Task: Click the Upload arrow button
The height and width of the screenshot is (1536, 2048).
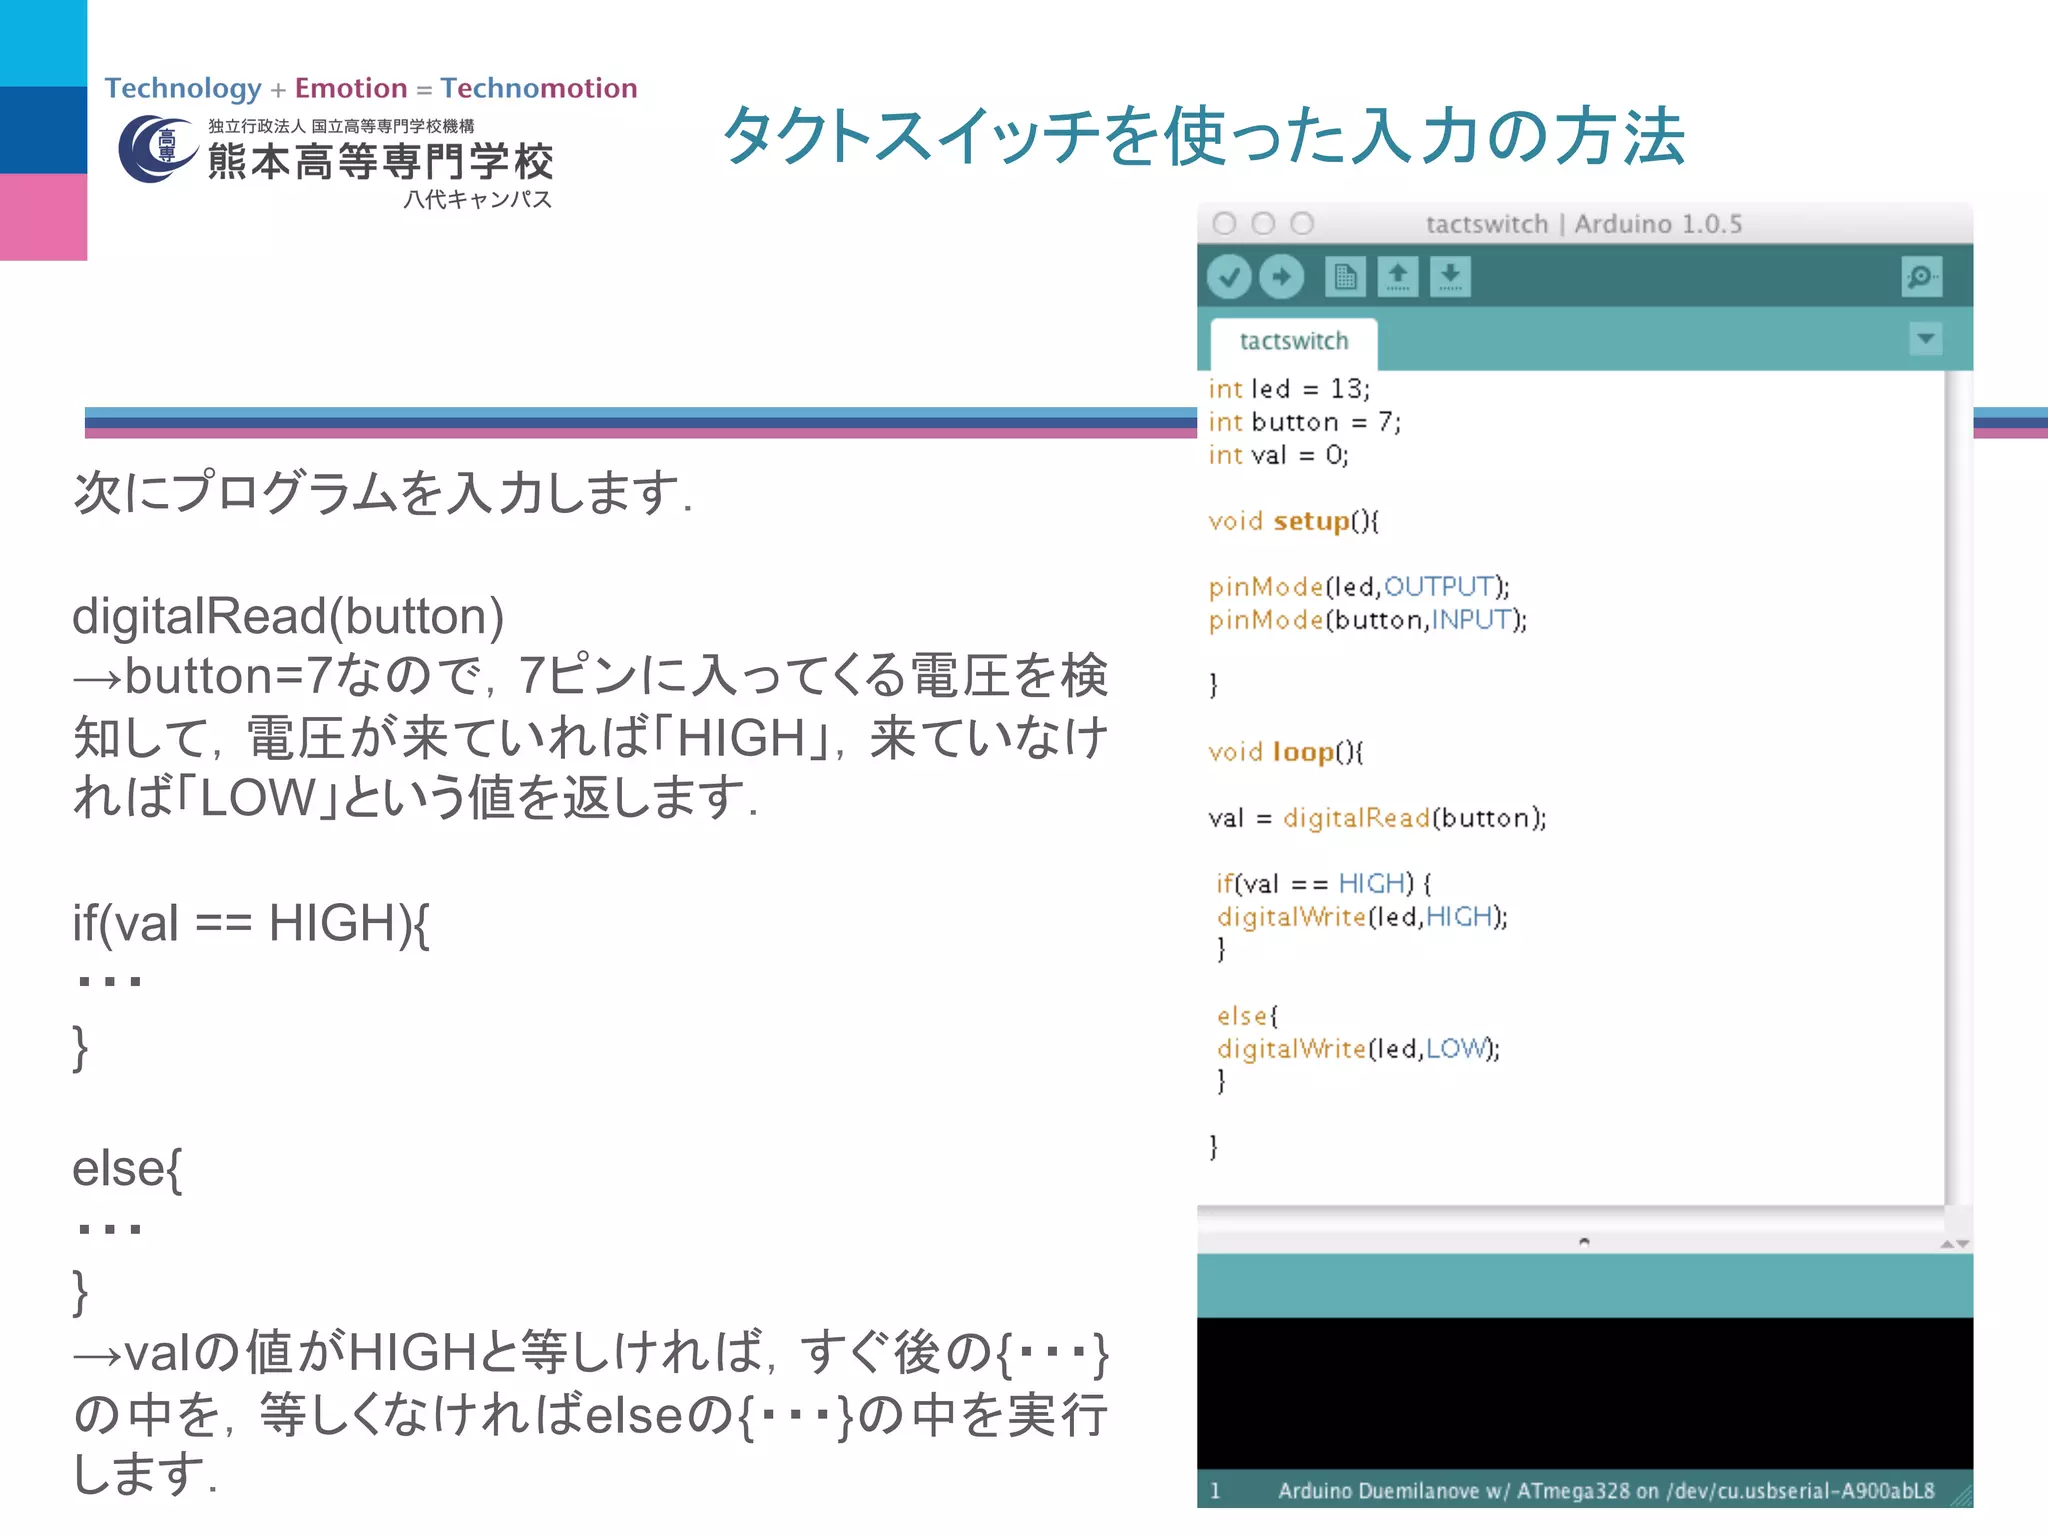Action: (1281, 276)
